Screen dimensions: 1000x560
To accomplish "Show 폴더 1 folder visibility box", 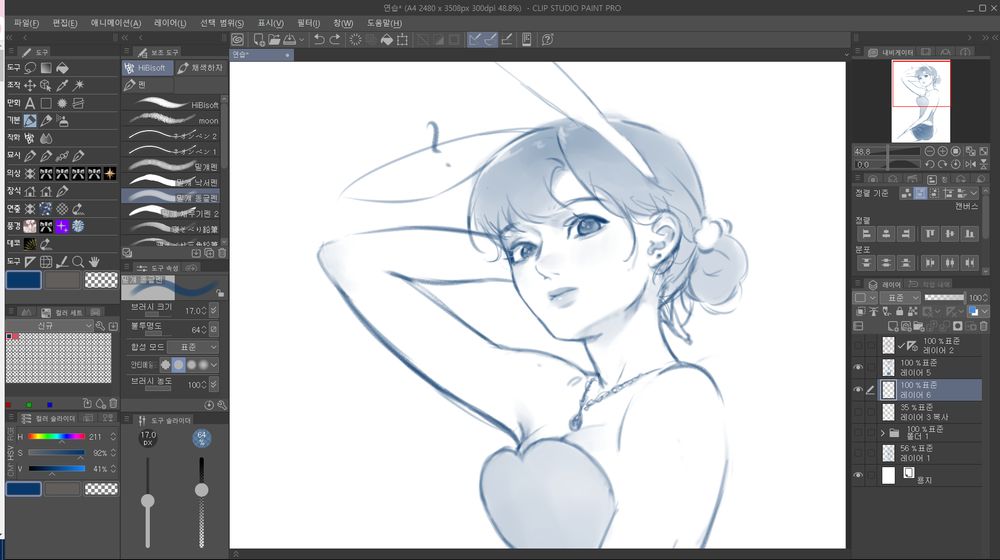I will (858, 433).
